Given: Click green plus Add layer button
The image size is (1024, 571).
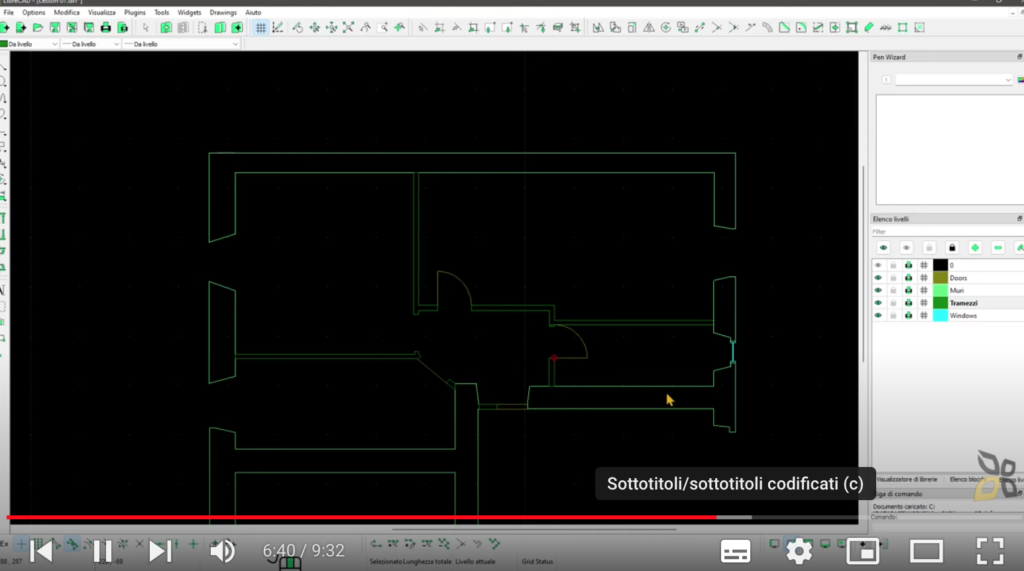Looking at the screenshot, I should [975, 248].
